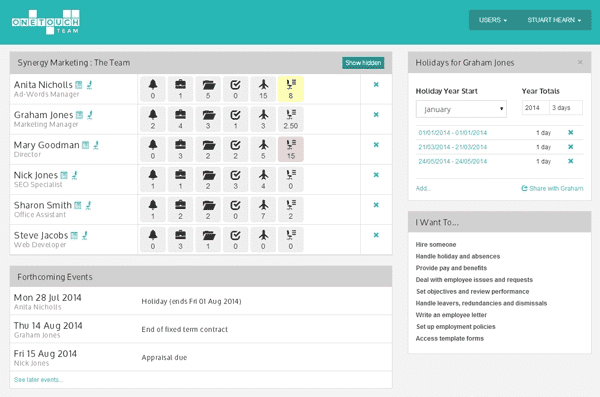600x397 pixels.
Task: Hide Anita Nicholls row with the X
Action: point(376,85)
